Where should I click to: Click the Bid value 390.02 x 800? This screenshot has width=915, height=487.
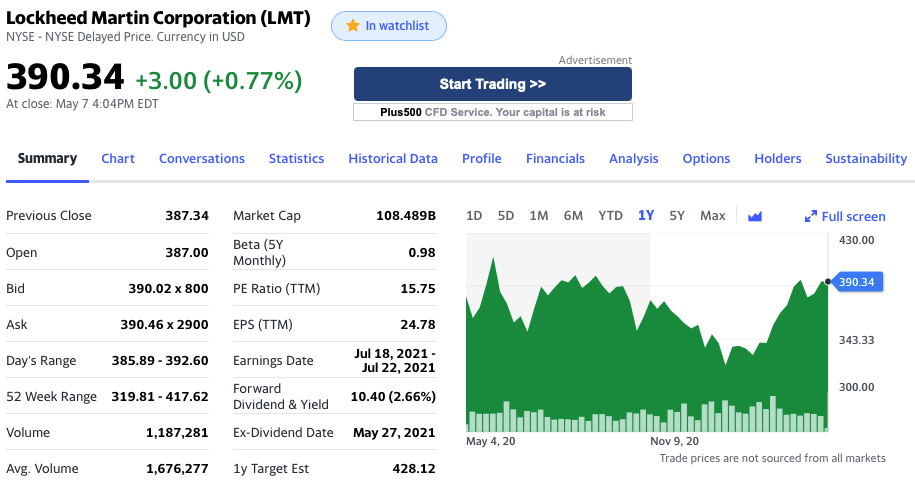[x=168, y=288]
